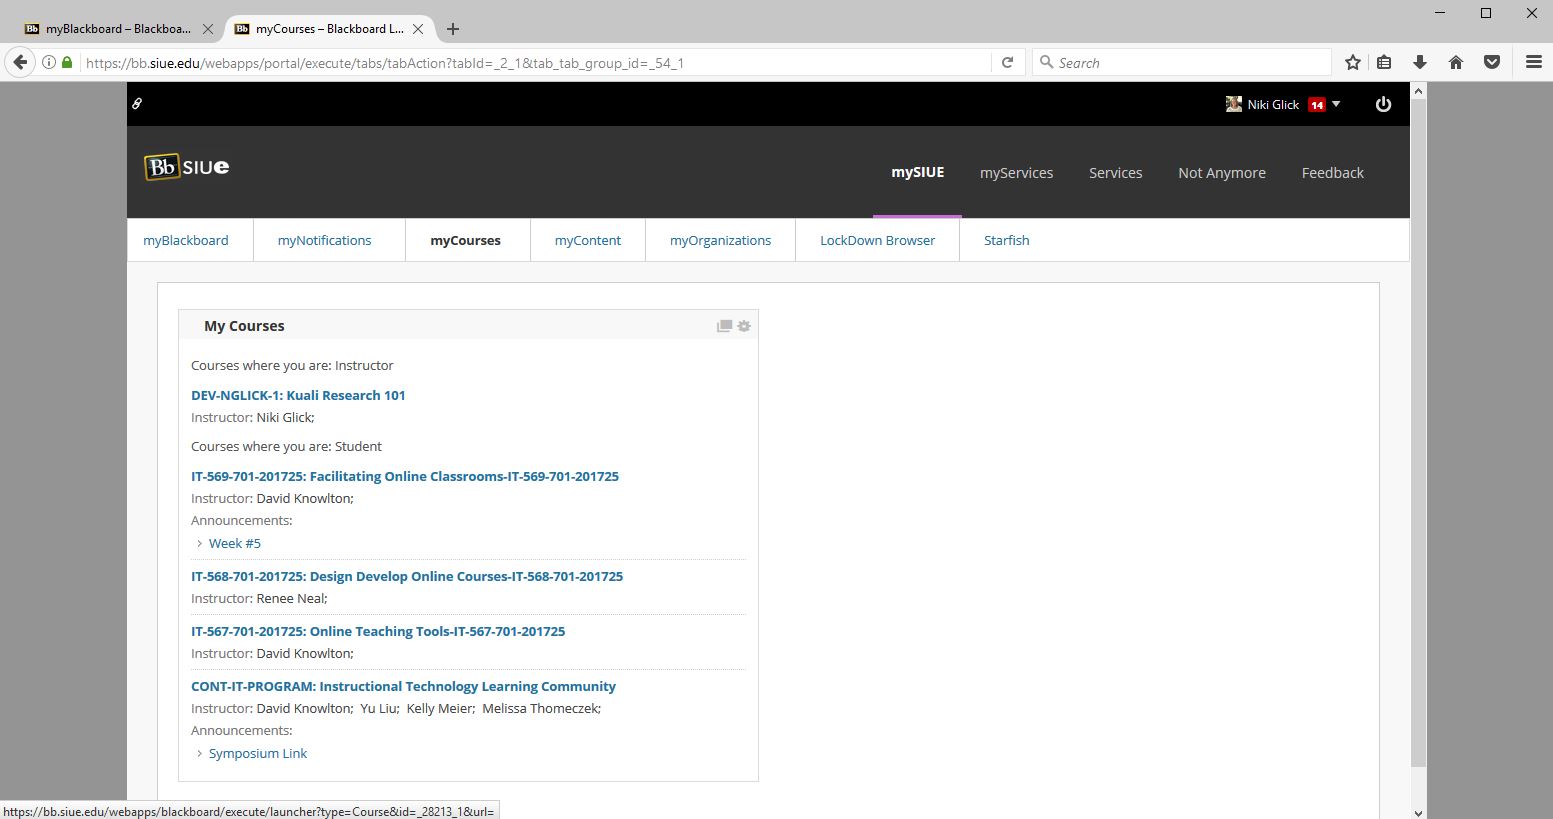Open the Firefox hamburger menu
The image size is (1553, 819).
pos(1533,62)
